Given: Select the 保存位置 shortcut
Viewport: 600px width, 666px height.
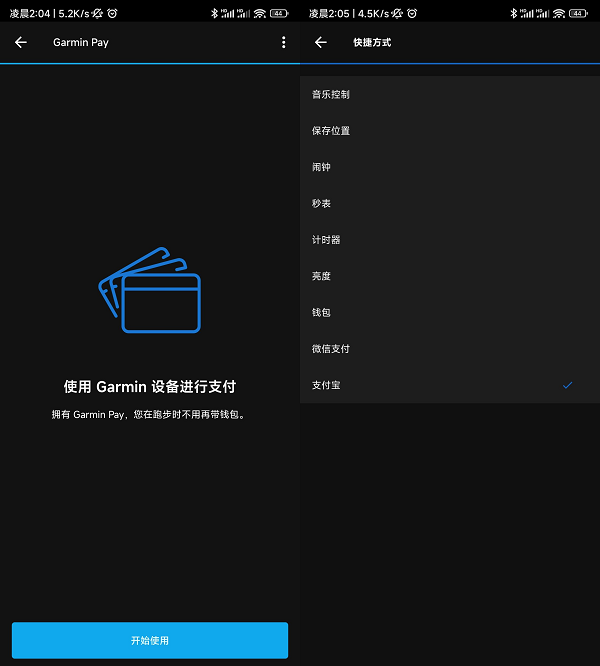Looking at the screenshot, I should click(450, 130).
